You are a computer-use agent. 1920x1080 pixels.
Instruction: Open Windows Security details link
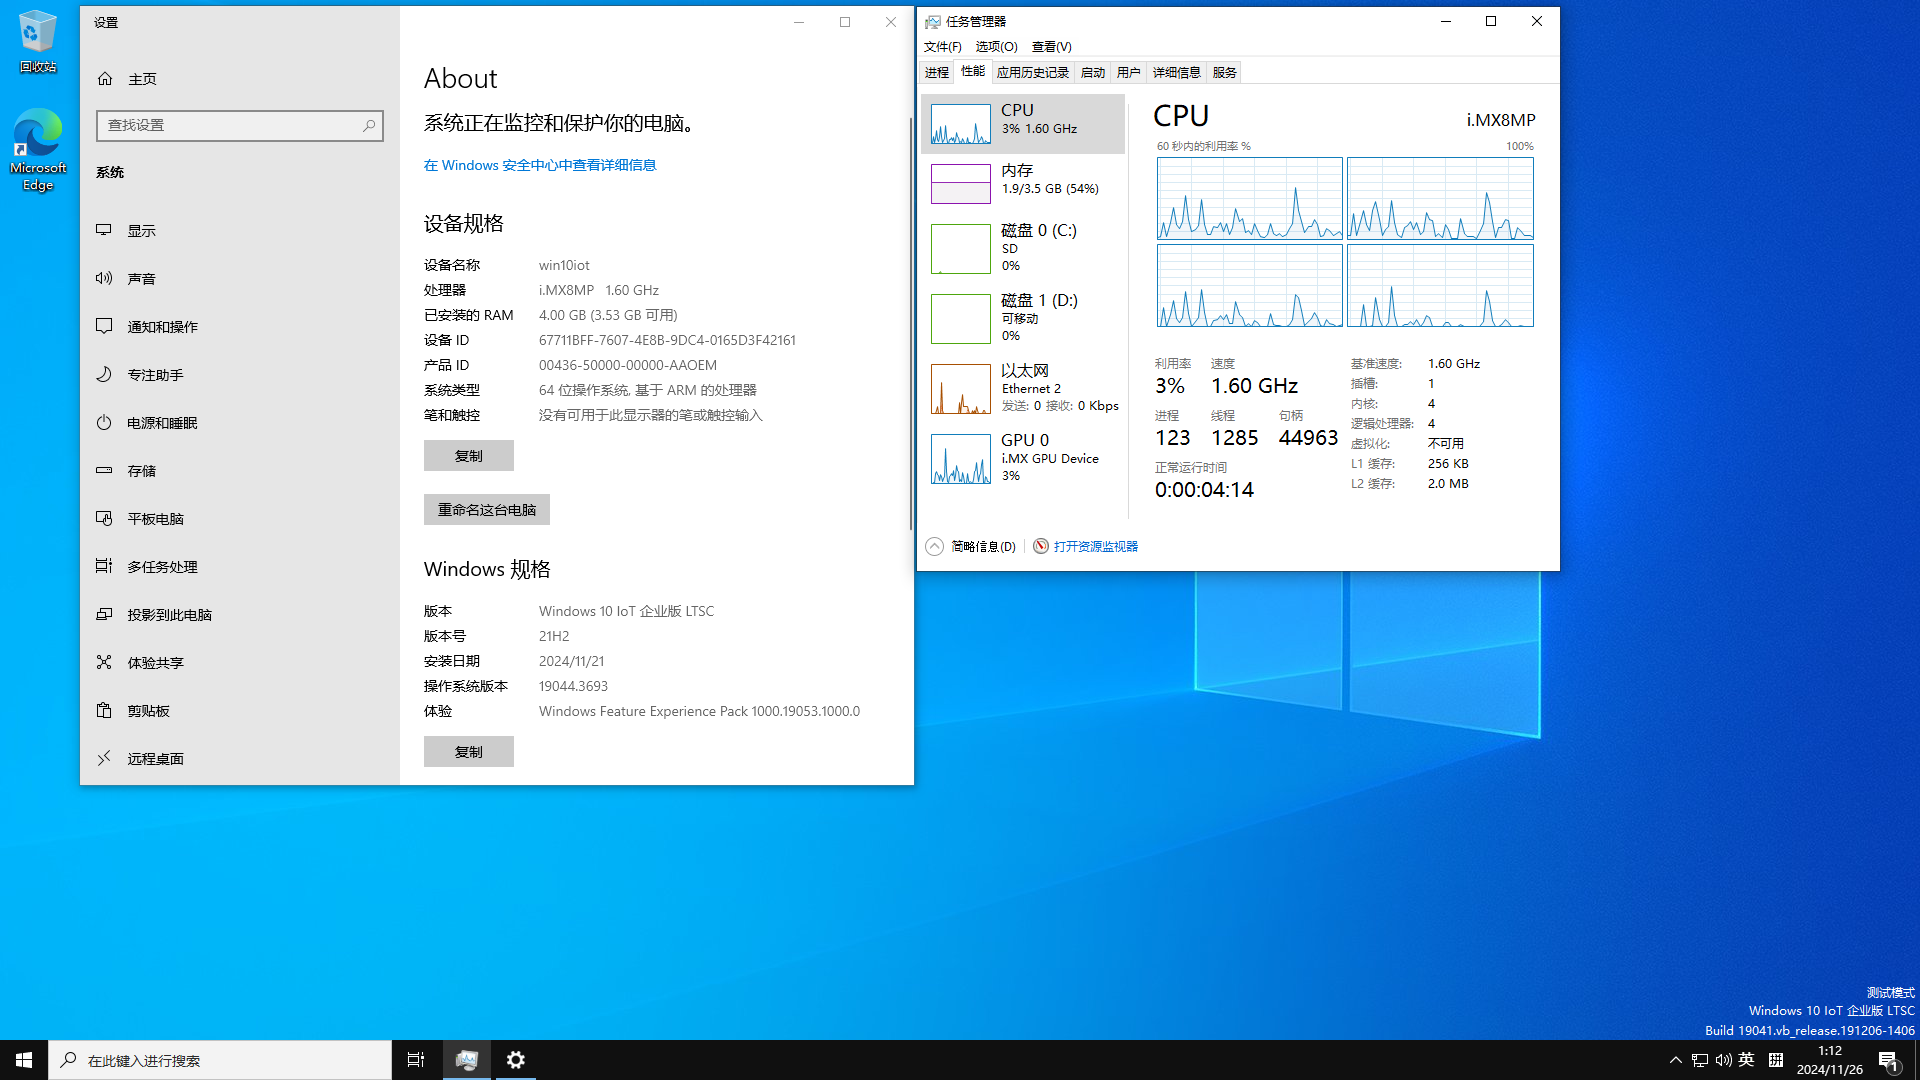coord(540,165)
